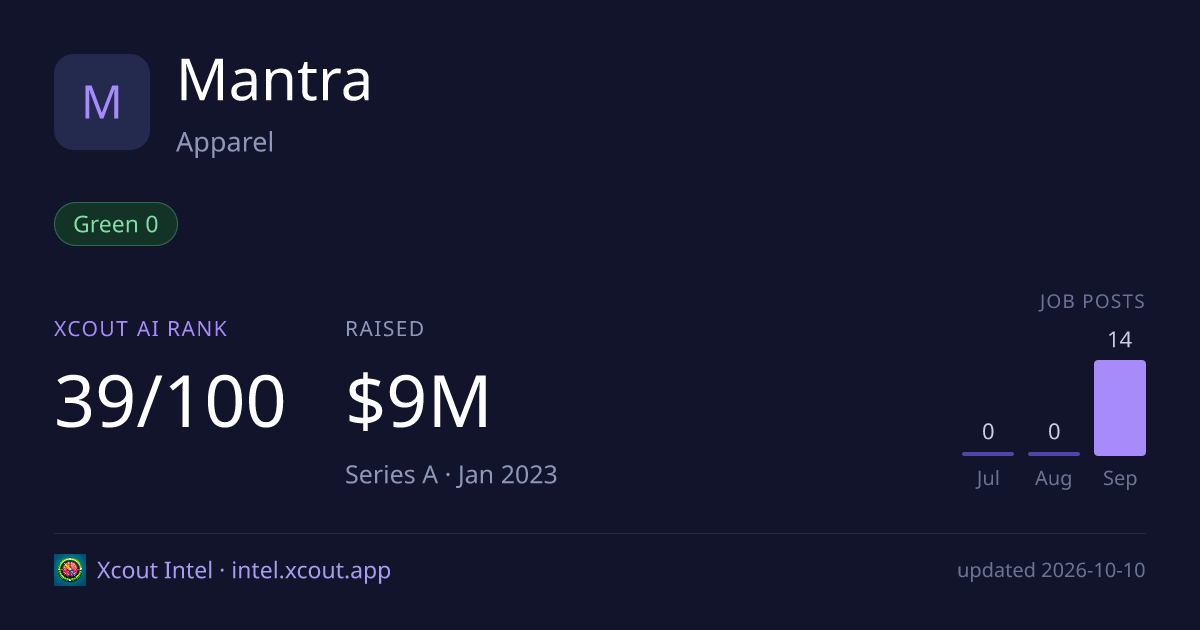
Task: Click the 39/100 rank score
Action: click(x=170, y=402)
